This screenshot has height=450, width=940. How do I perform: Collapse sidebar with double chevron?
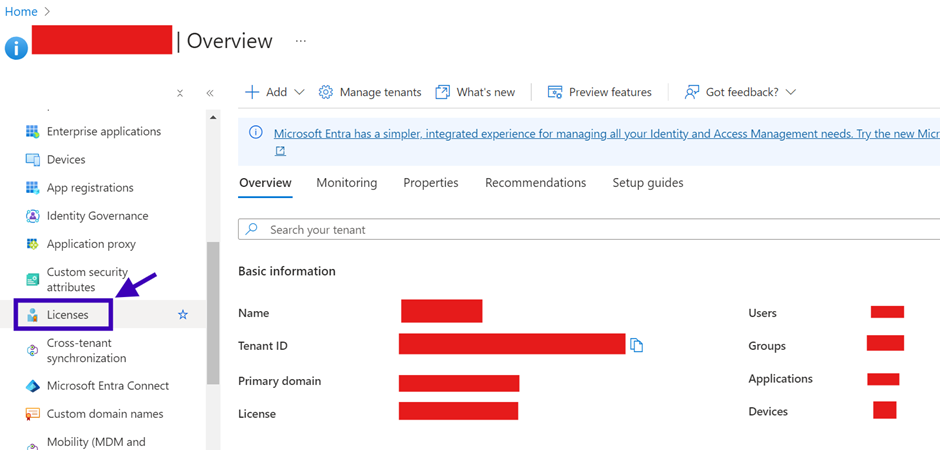210,93
